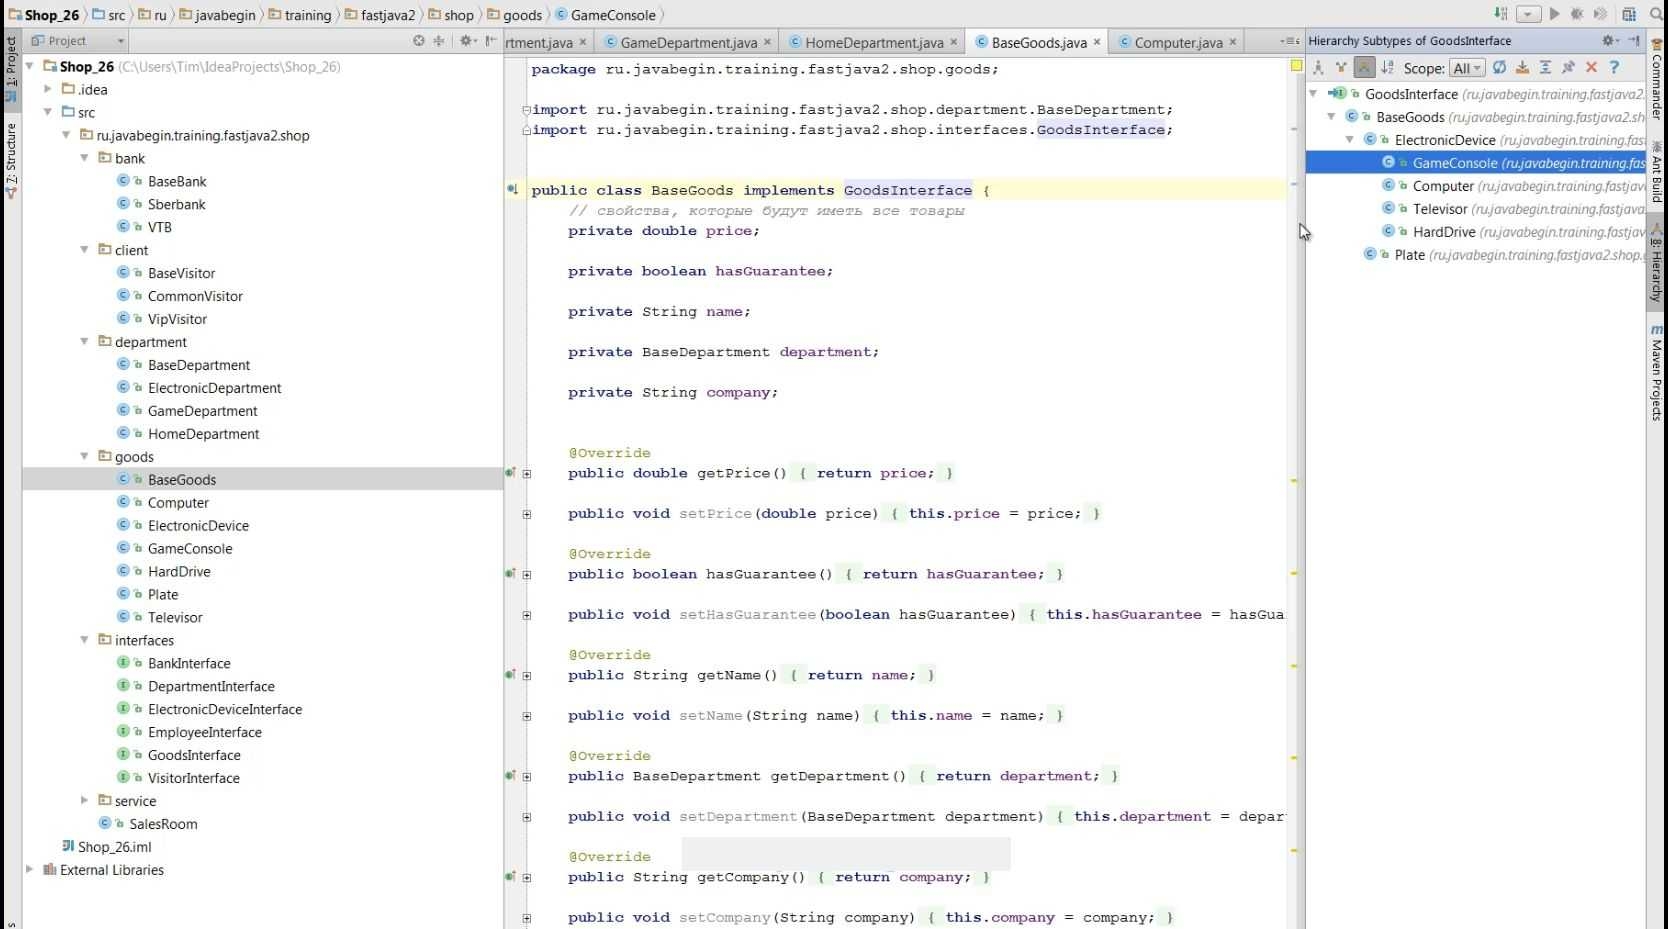Switch to HomeDepartment.java tab
The width and height of the screenshot is (1668, 929).
point(874,42)
